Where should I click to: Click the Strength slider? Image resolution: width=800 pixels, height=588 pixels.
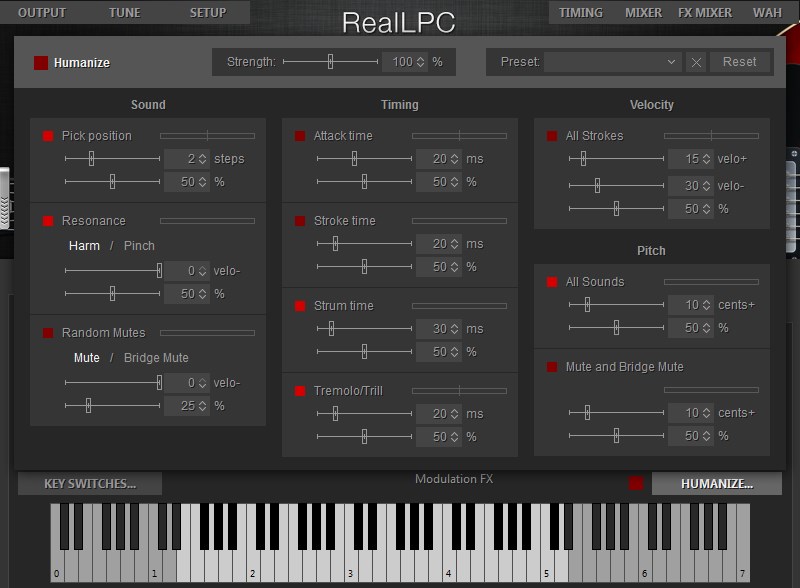(331, 62)
